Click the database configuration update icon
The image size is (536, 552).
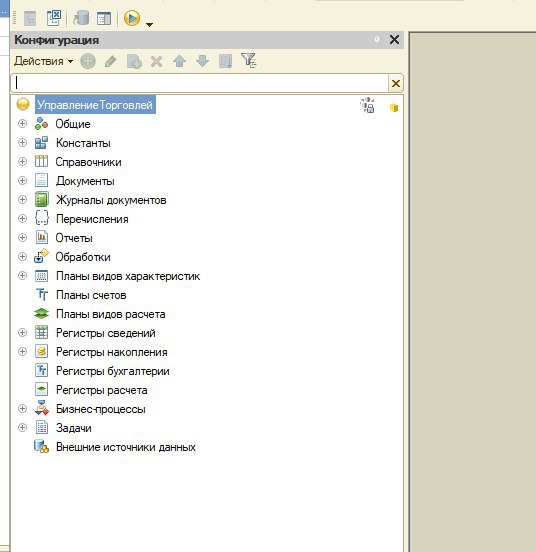click(x=81, y=18)
